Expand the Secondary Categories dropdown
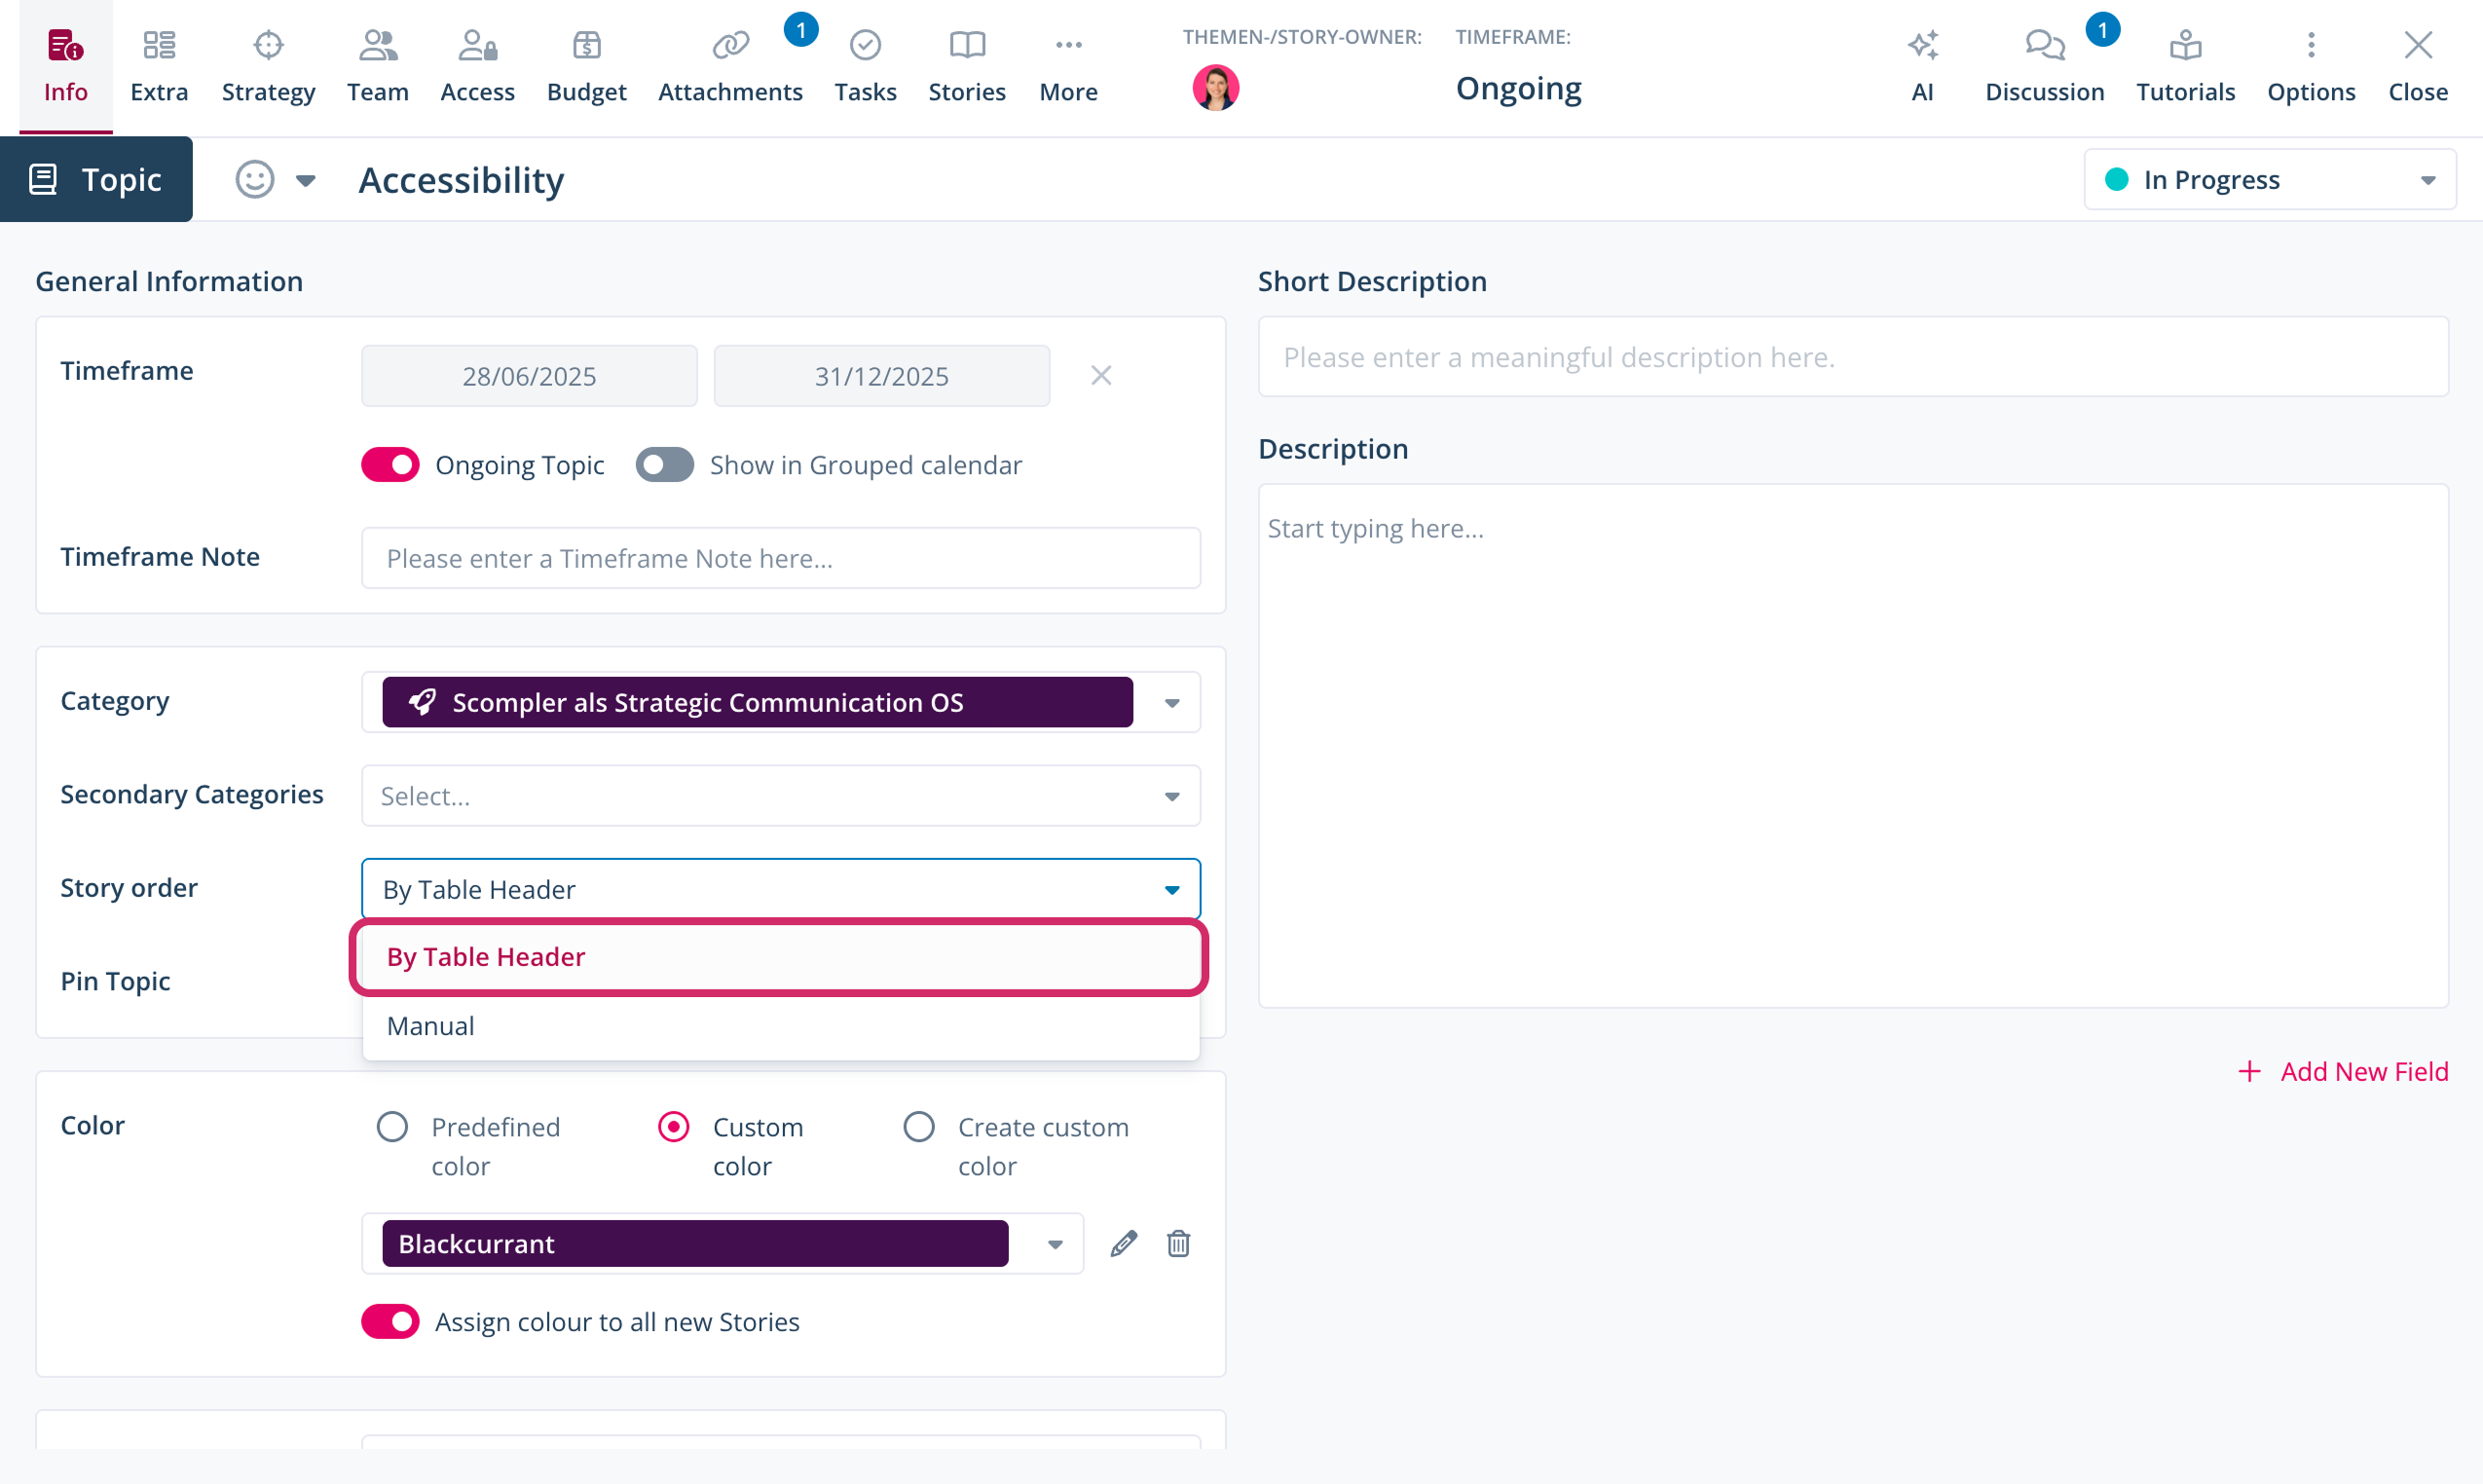This screenshot has width=2483, height=1484. pos(1172,796)
